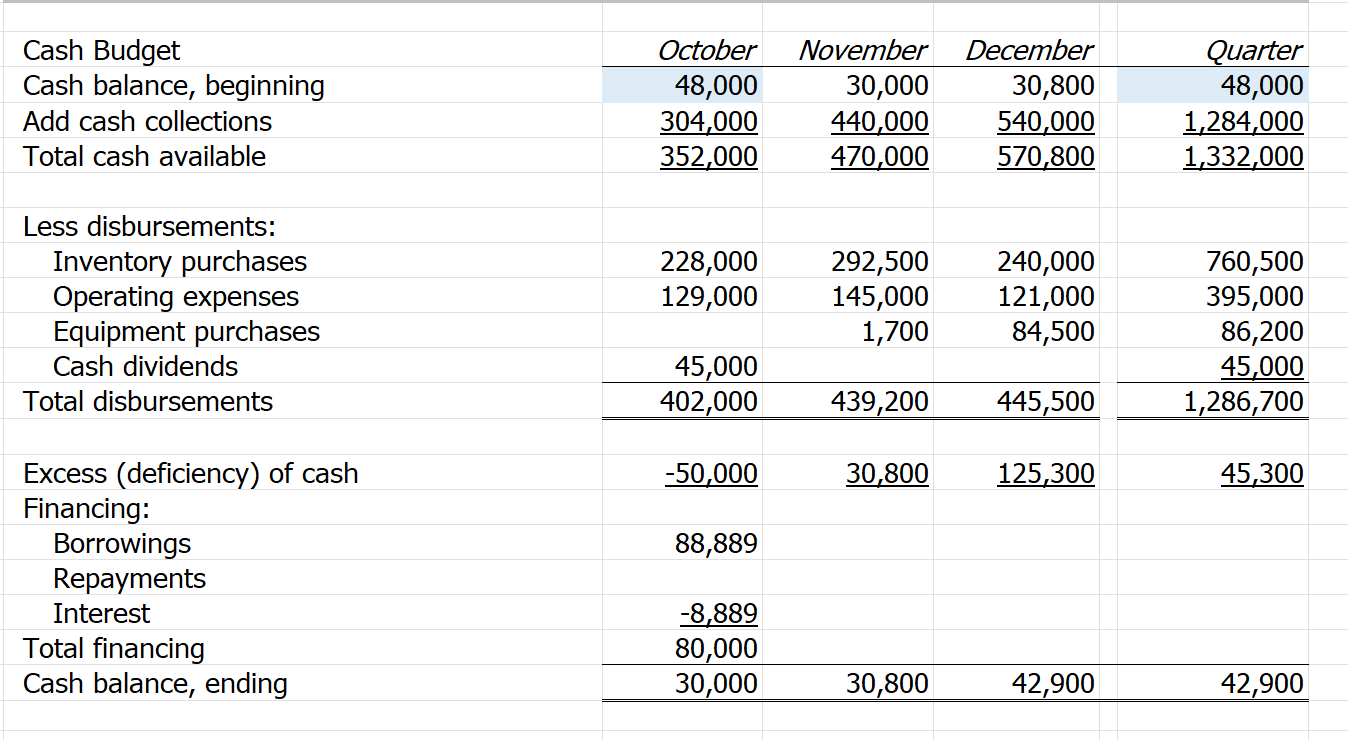Viewport: 1348px width, 740px height.
Task: Select October beginning cash balance 48,000
Action: click(x=714, y=85)
